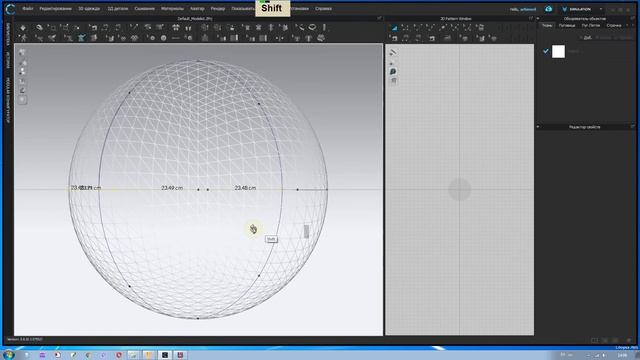Screen dimensions: 640x360
Task: Click the highlighted teal tool in the 3D toolbar
Action: 82,38
